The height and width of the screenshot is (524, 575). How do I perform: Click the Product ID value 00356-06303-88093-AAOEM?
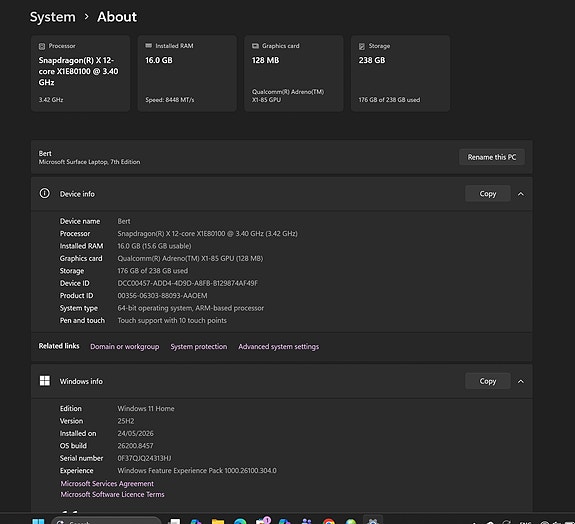[x=162, y=296]
